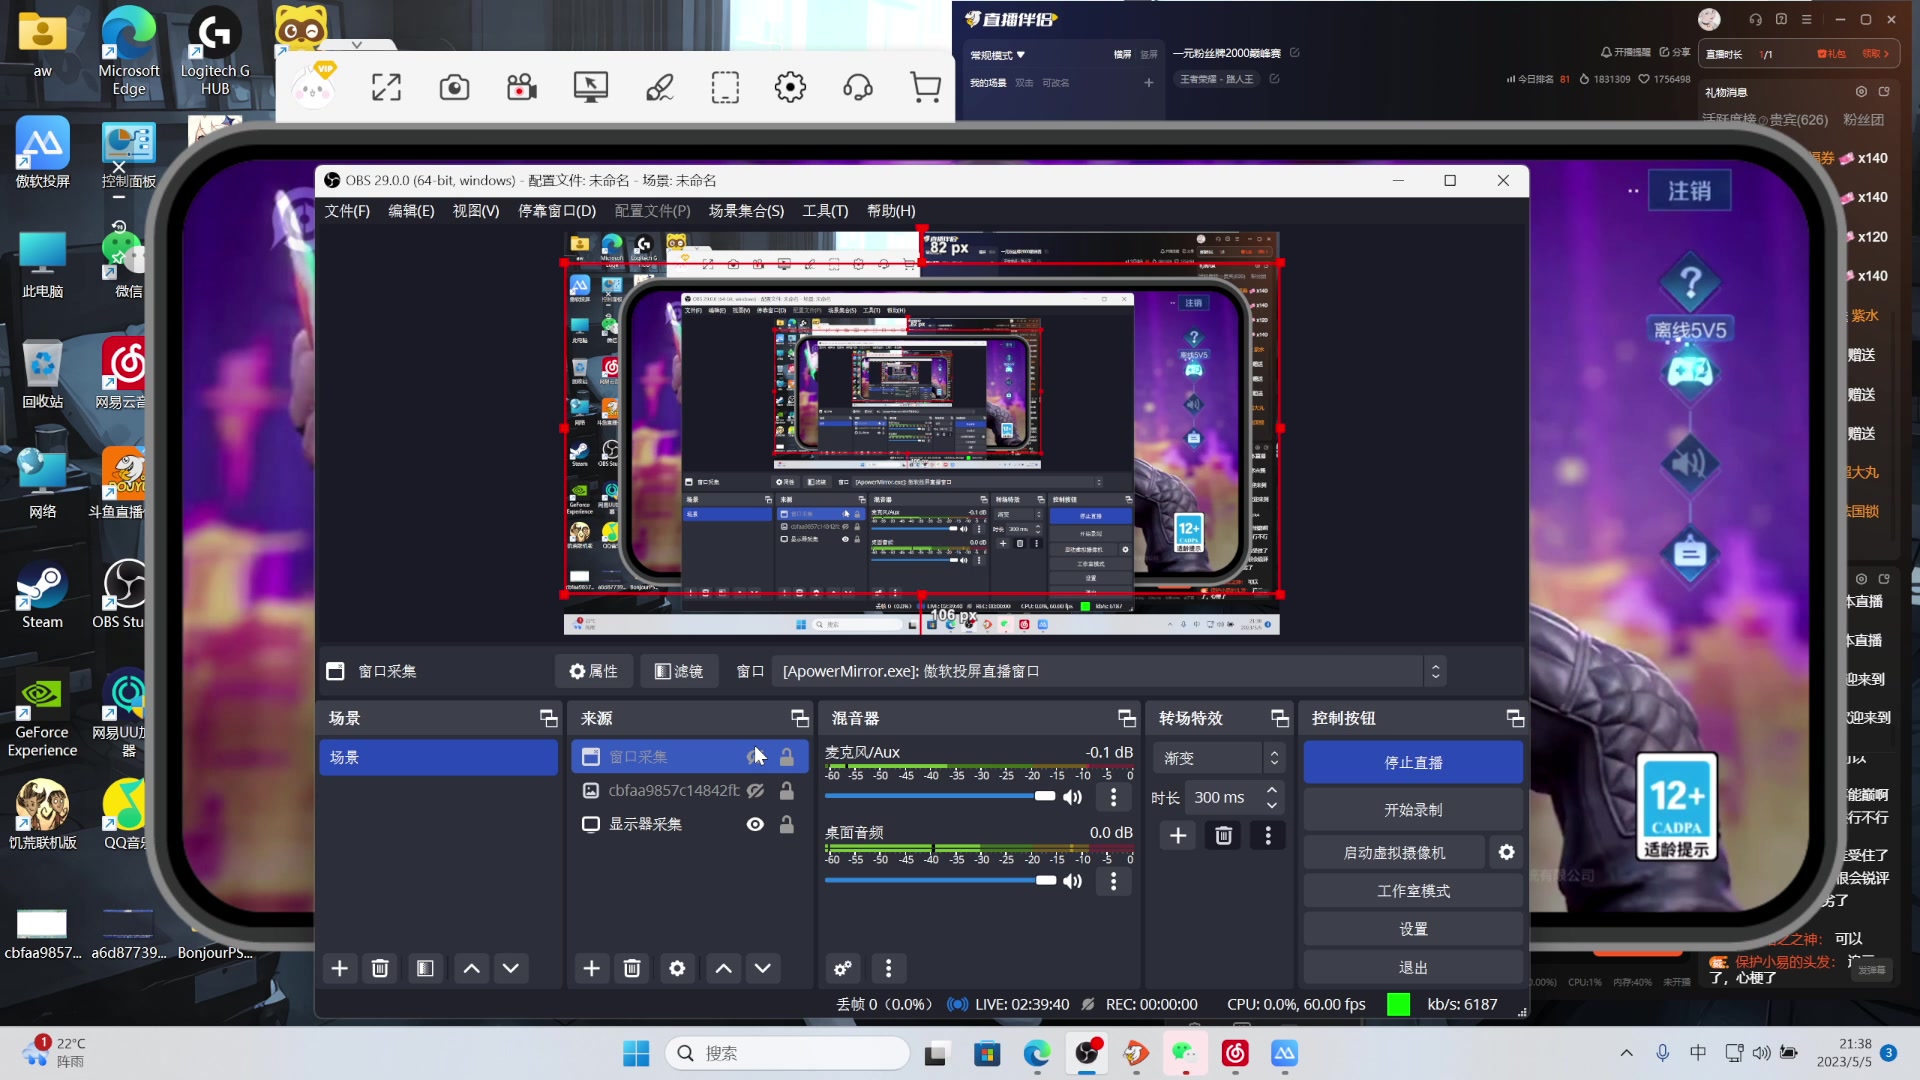
Task: Show hidden system tray icons chevron
Action: tap(1627, 1053)
